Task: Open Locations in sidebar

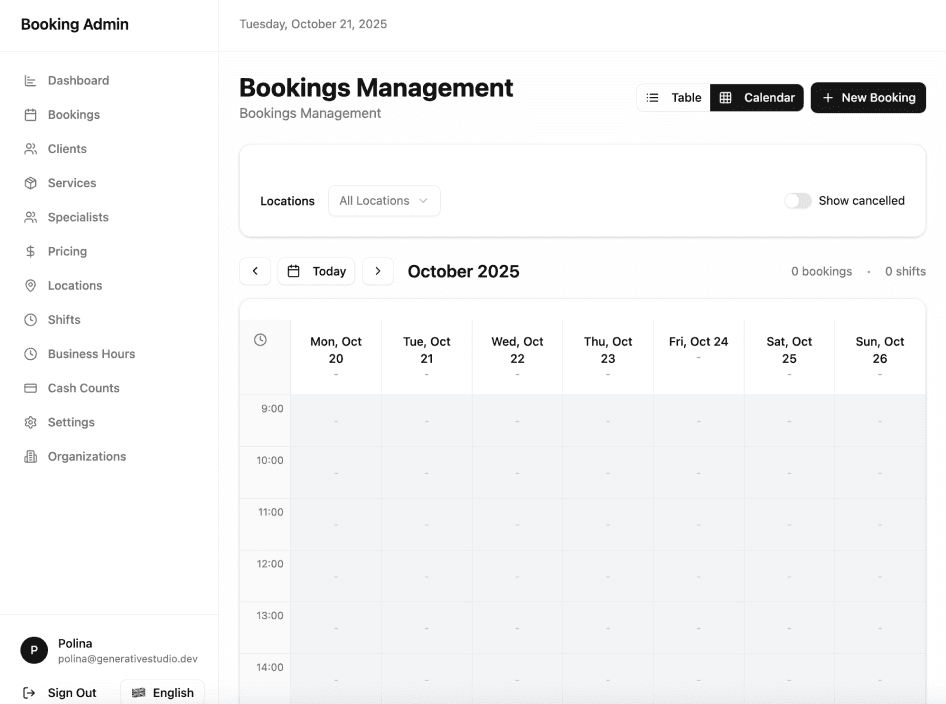Action: 75,285
